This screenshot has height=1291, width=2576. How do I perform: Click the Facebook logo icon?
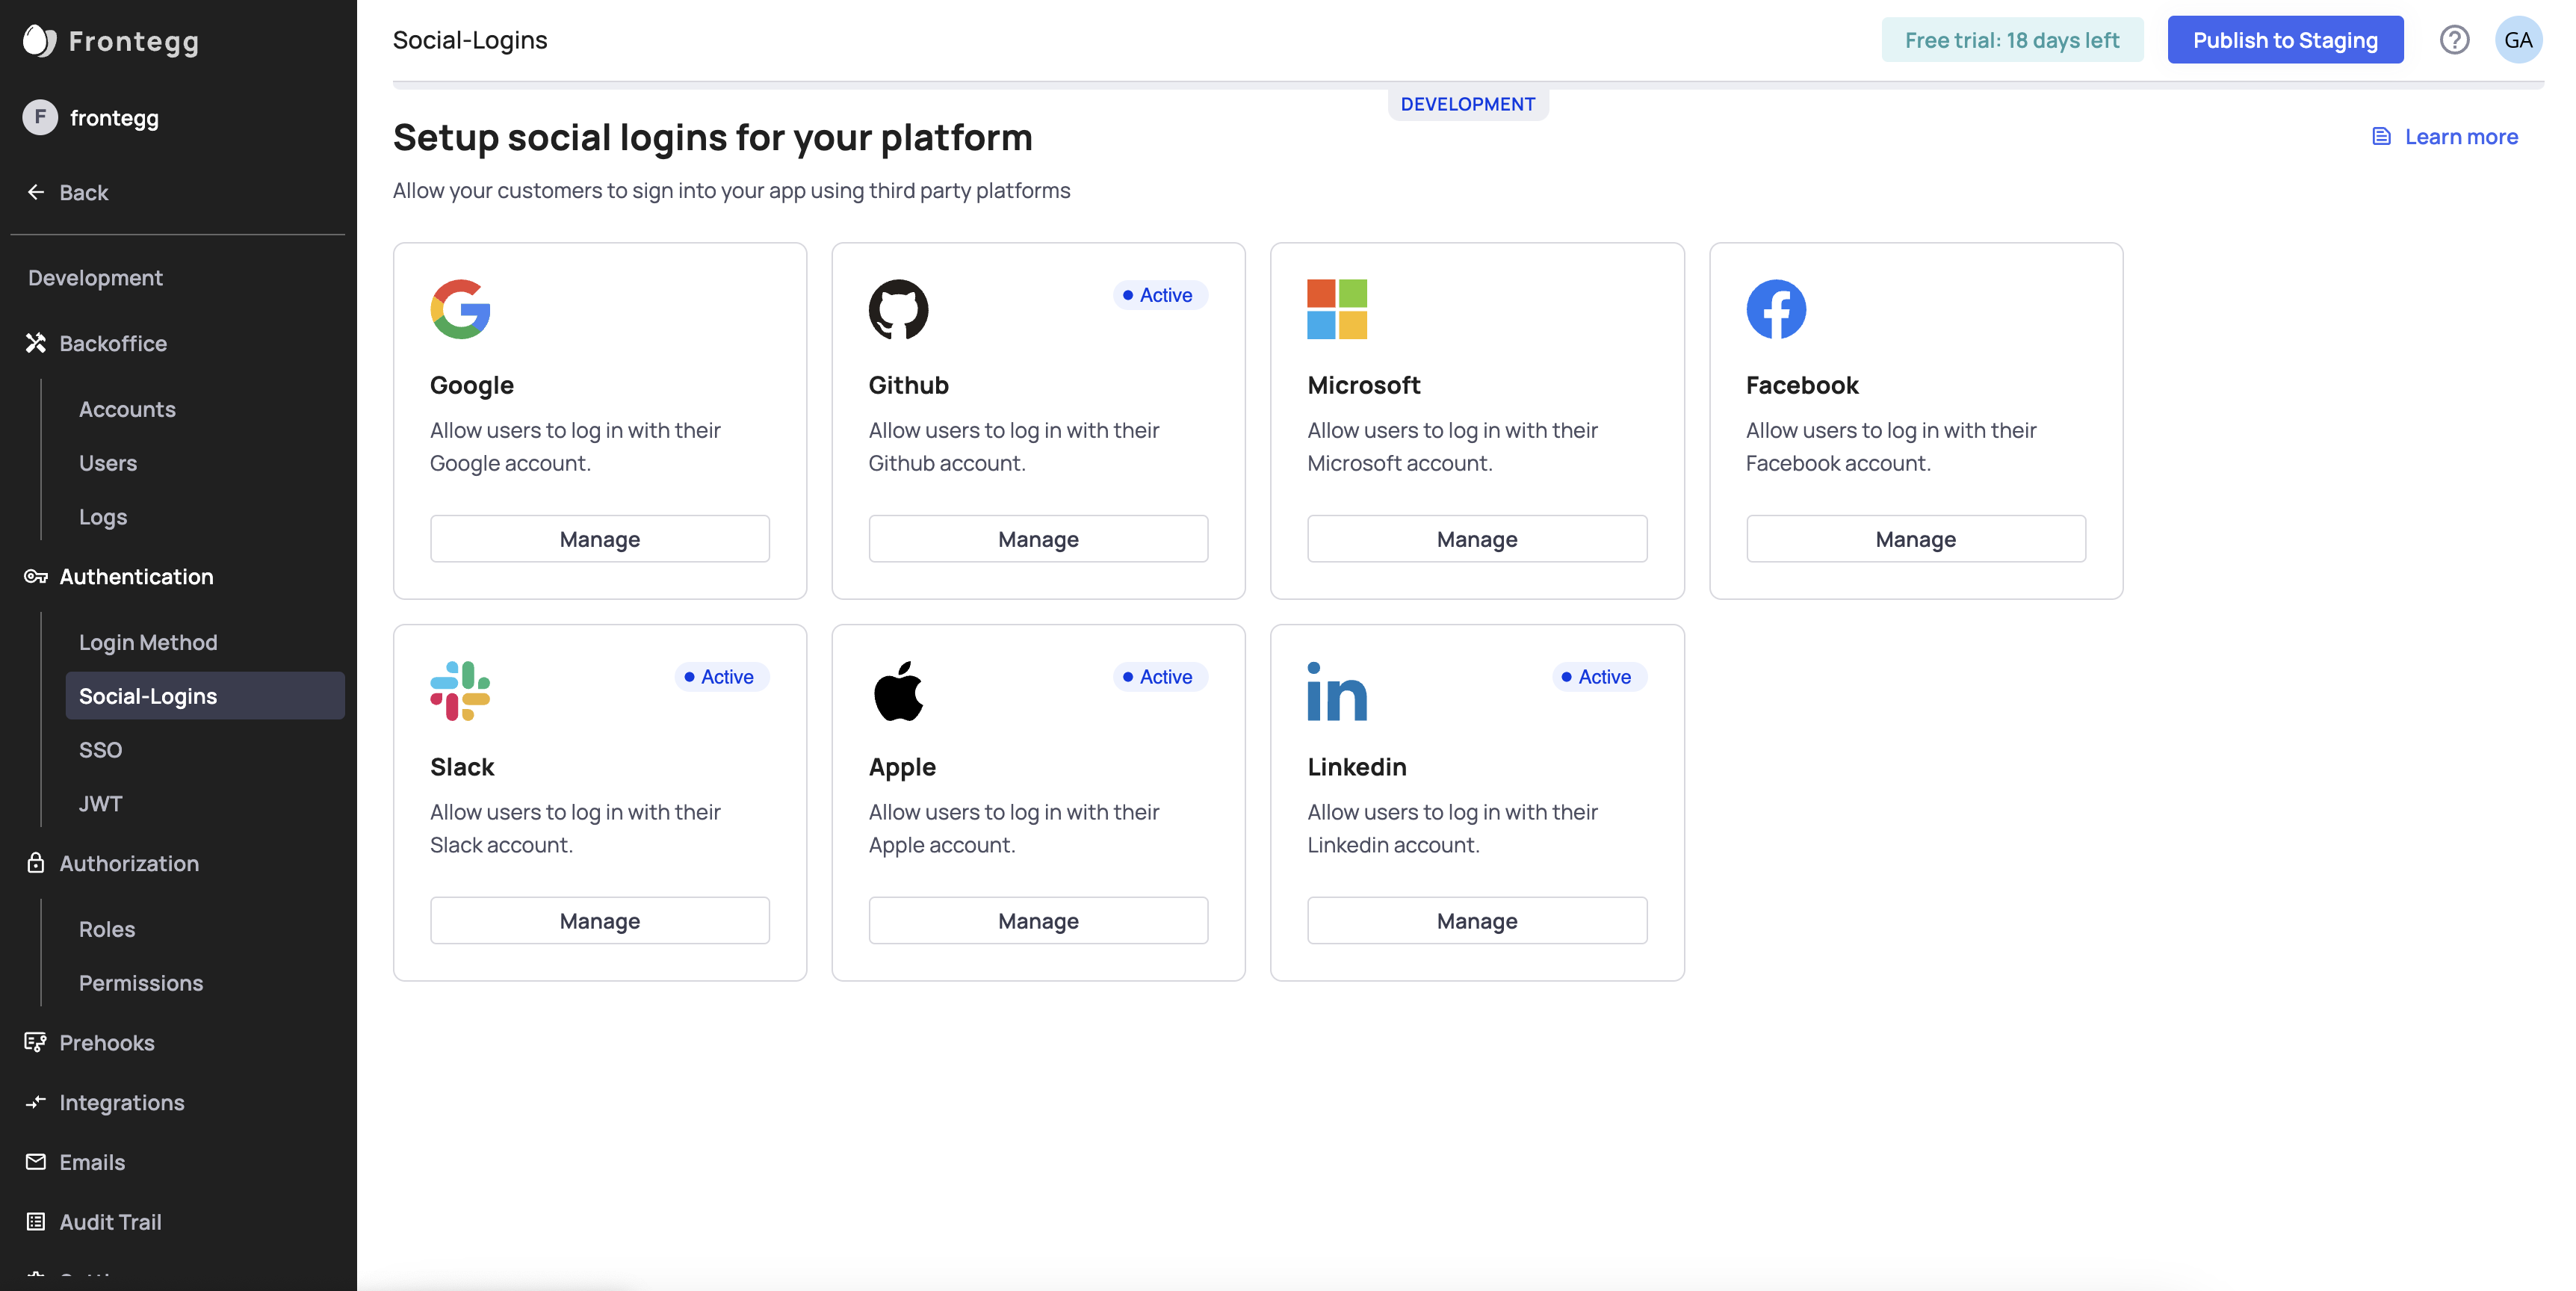1776,309
